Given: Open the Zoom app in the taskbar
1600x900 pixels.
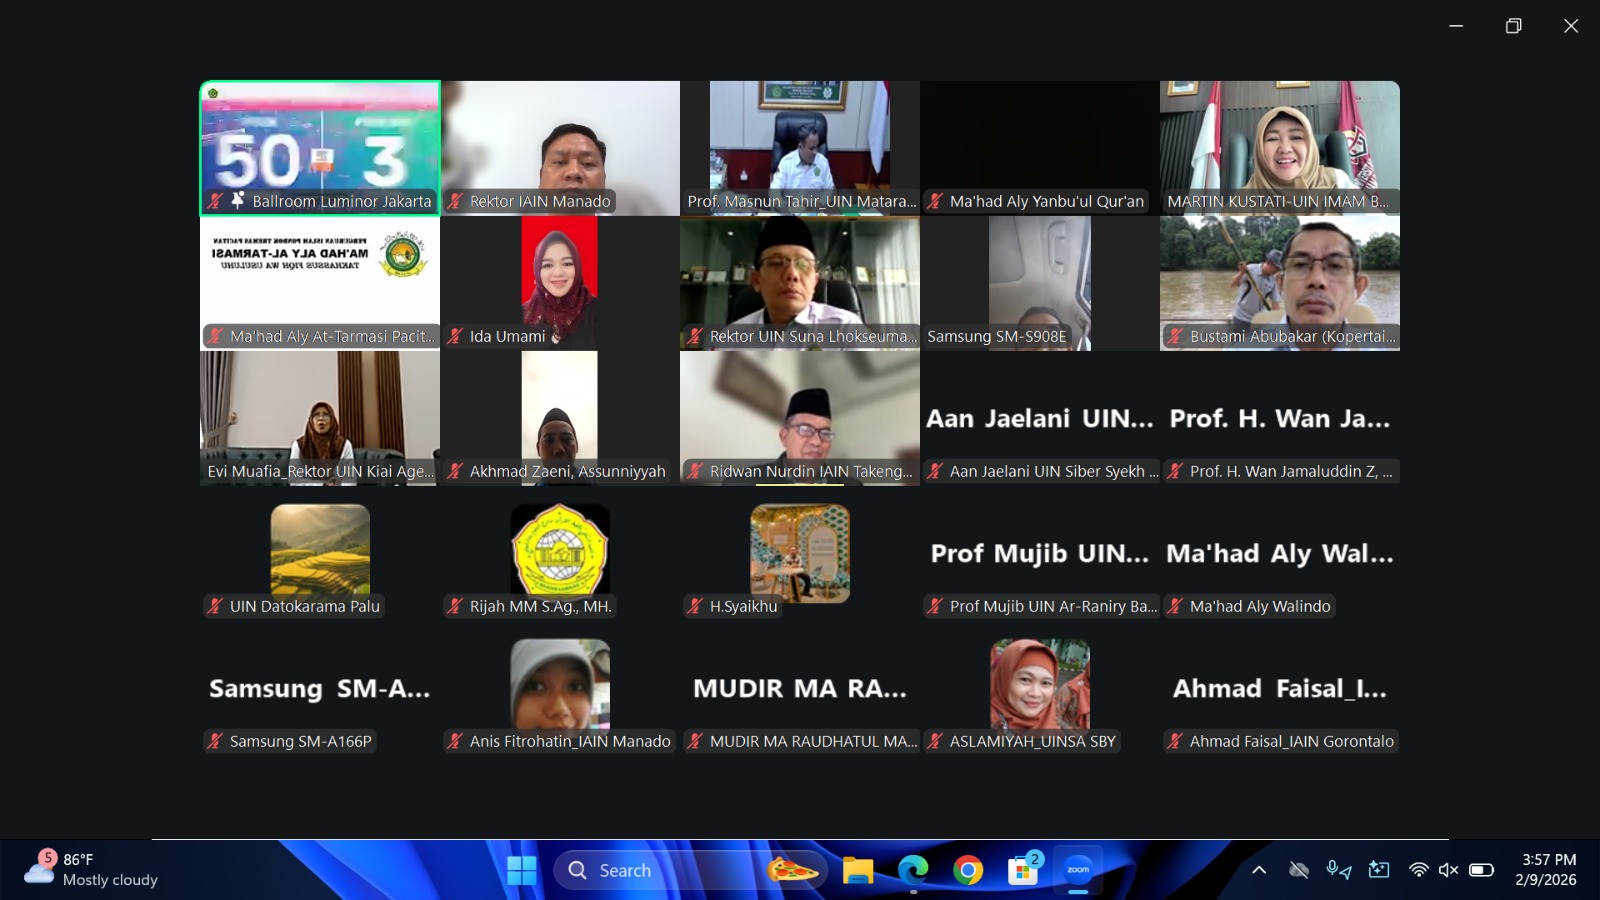Looking at the screenshot, I should [x=1078, y=870].
